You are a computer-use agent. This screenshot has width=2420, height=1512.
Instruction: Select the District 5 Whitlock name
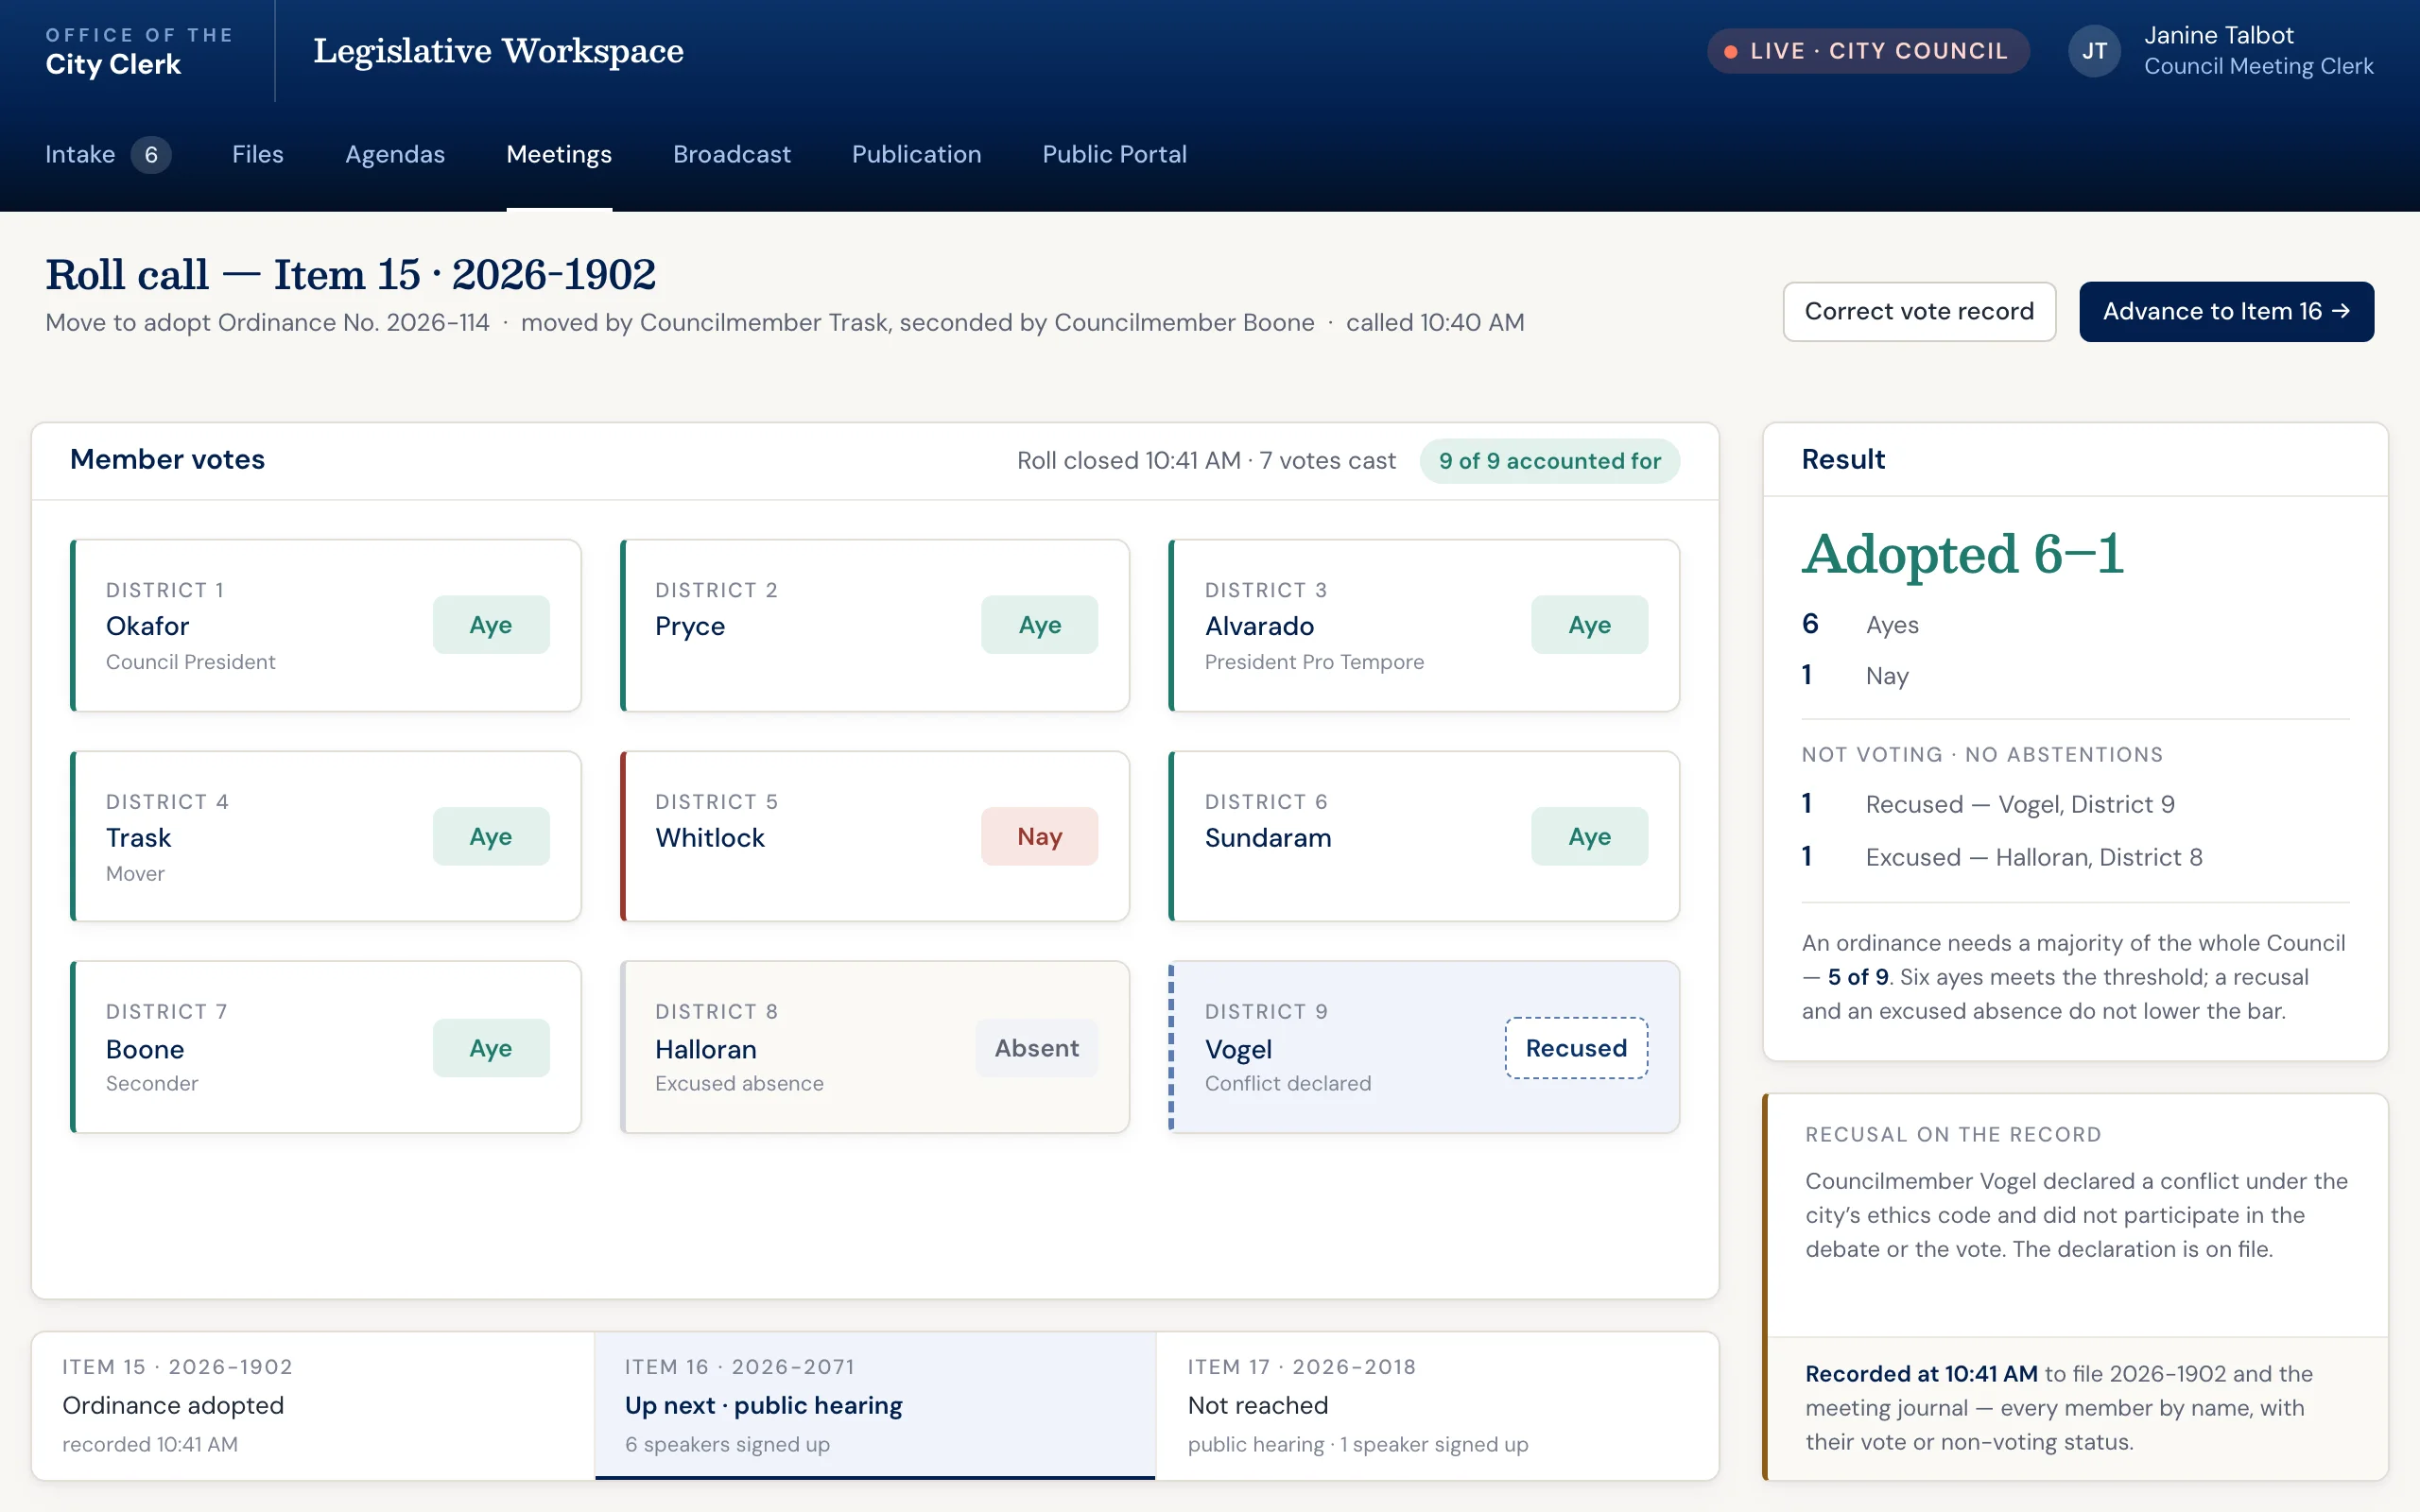[710, 838]
